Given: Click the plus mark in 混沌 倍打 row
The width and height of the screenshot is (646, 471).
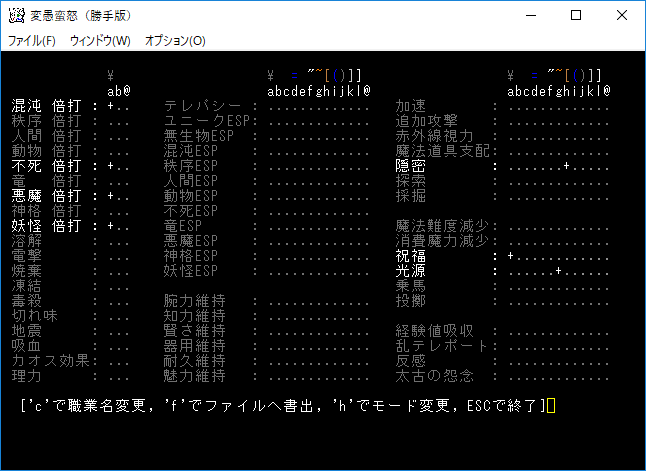Looking at the screenshot, I should coord(110,106).
